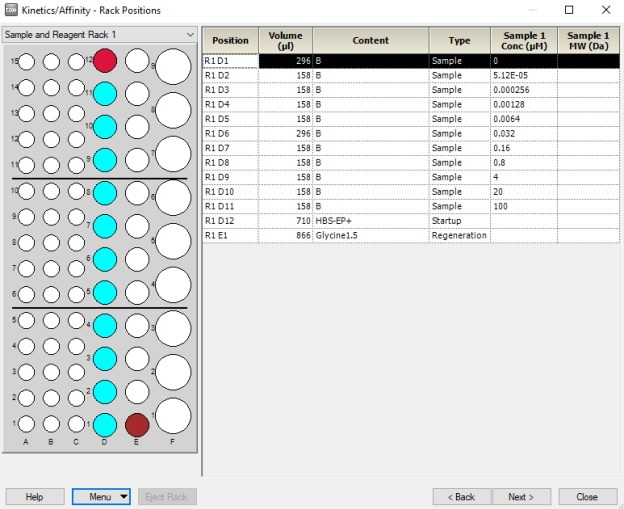Click the Help button
The image size is (624, 509).
click(x=35, y=496)
